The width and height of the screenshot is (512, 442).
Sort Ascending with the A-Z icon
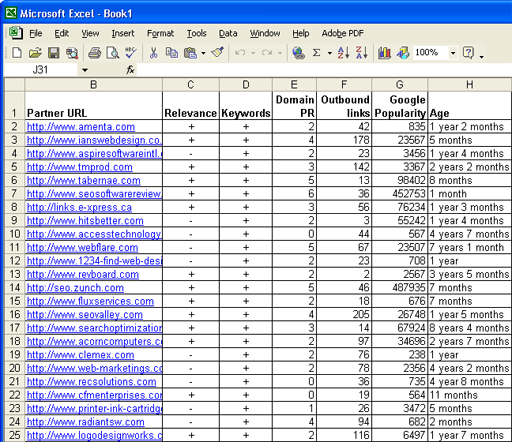coord(343,53)
